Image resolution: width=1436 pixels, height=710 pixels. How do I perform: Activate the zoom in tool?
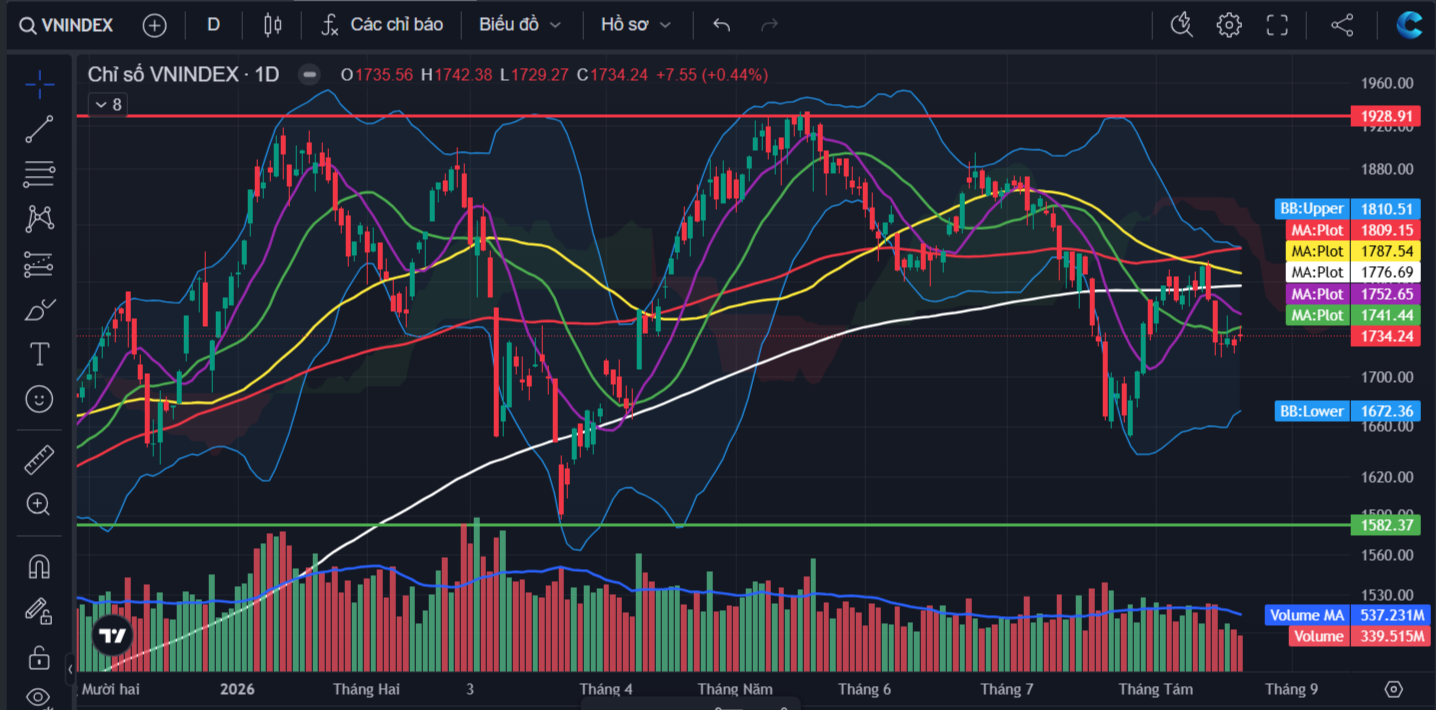[39, 504]
